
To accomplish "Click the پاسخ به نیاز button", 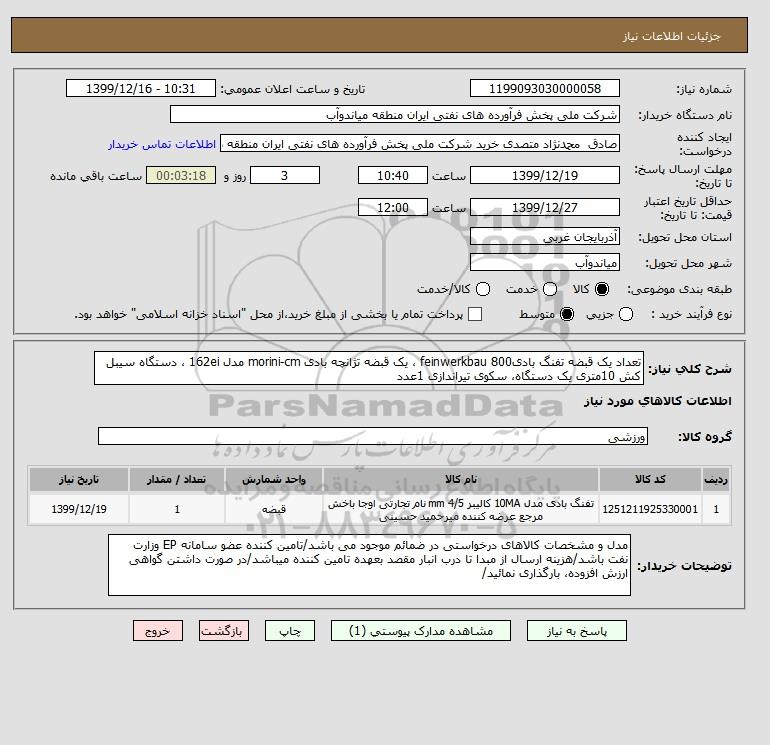I will click(x=577, y=631).
